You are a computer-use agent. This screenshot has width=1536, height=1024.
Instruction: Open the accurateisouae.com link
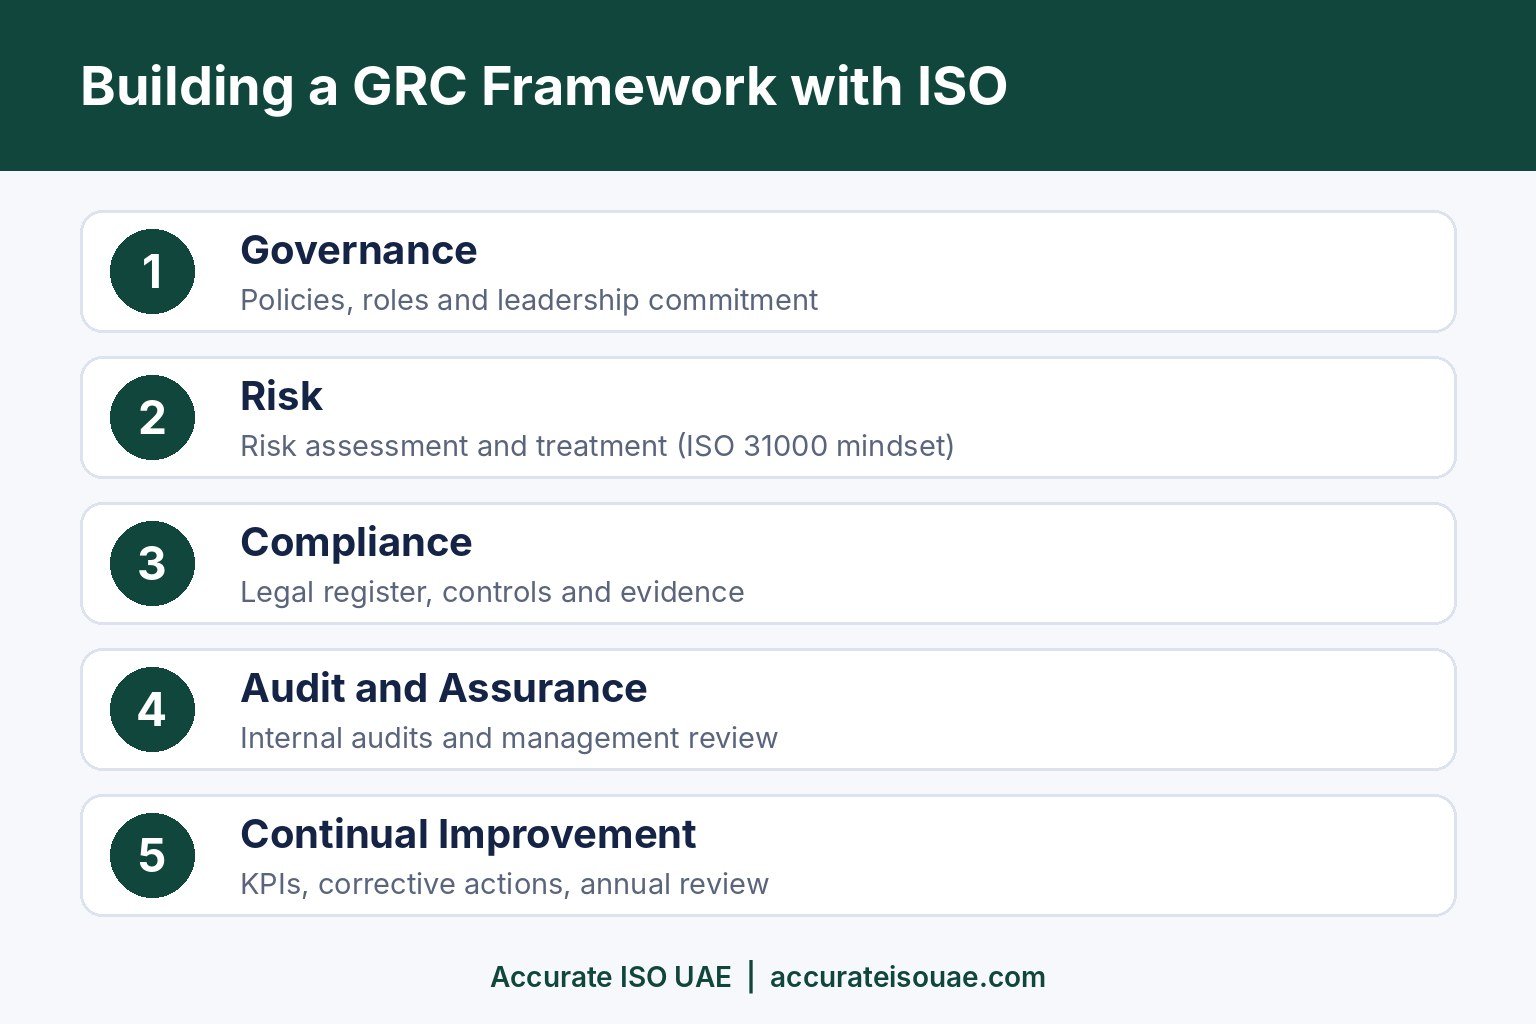click(x=907, y=977)
